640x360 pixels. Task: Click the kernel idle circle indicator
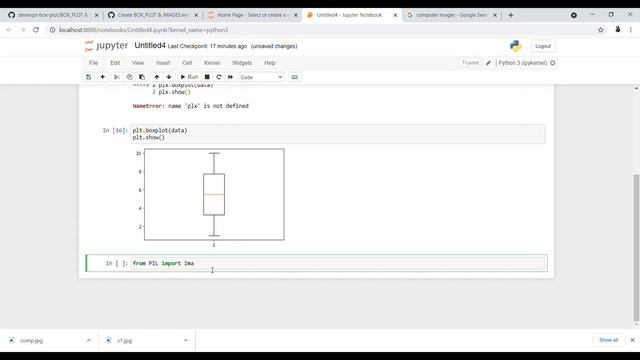[553, 63]
